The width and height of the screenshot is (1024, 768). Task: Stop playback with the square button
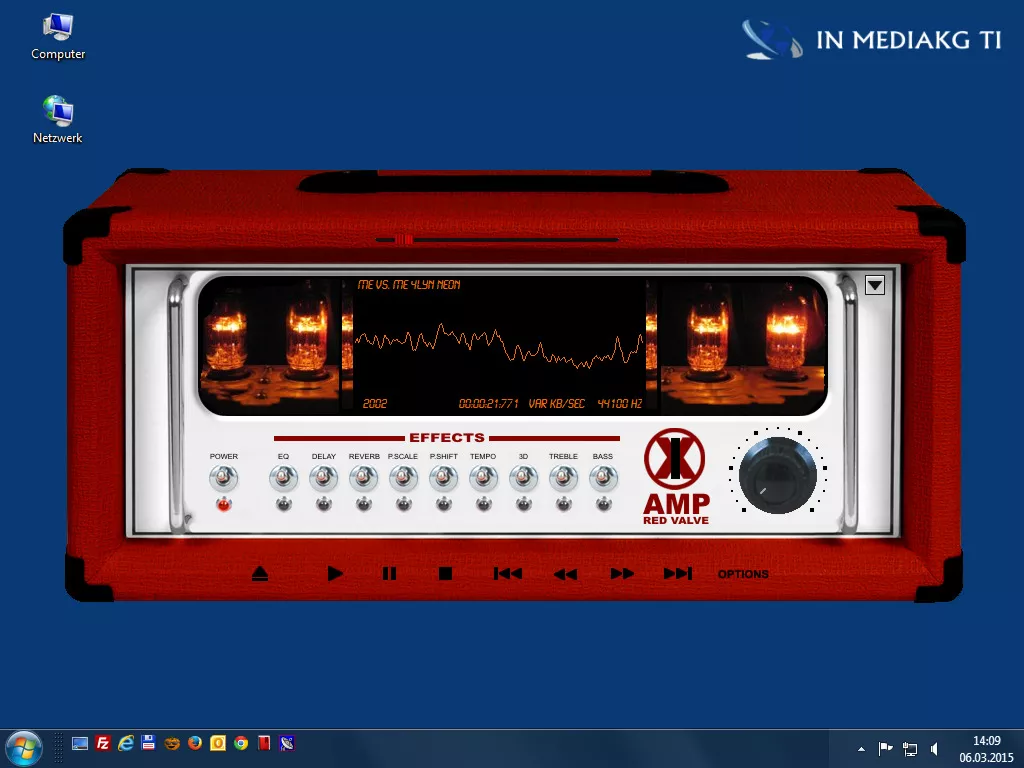tap(446, 574)
